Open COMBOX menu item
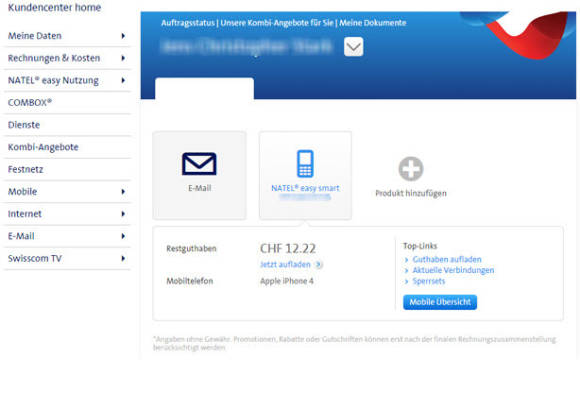 pos(30,103)
